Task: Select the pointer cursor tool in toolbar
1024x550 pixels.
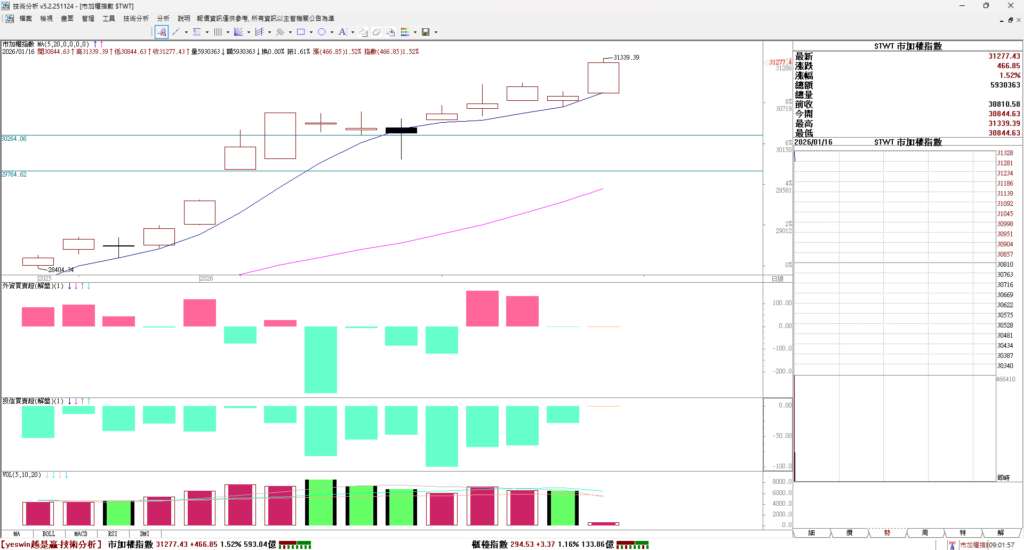Action: click(161, 32)
